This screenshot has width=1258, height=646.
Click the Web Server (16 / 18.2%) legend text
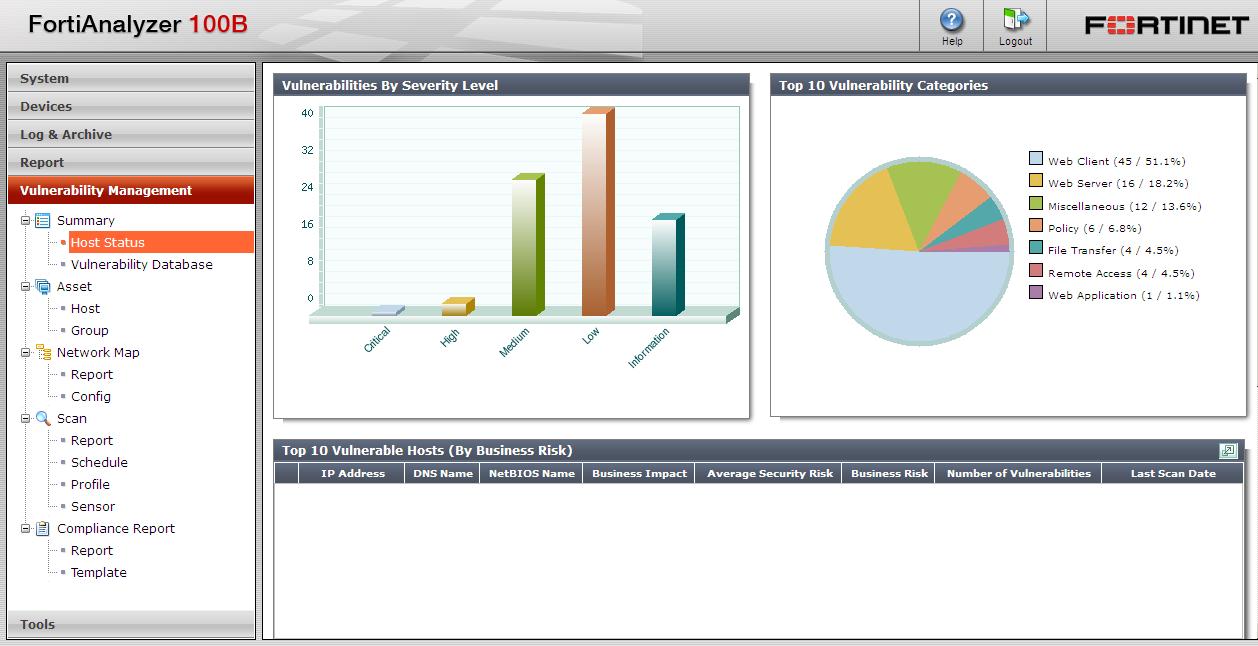[1118, 183]
